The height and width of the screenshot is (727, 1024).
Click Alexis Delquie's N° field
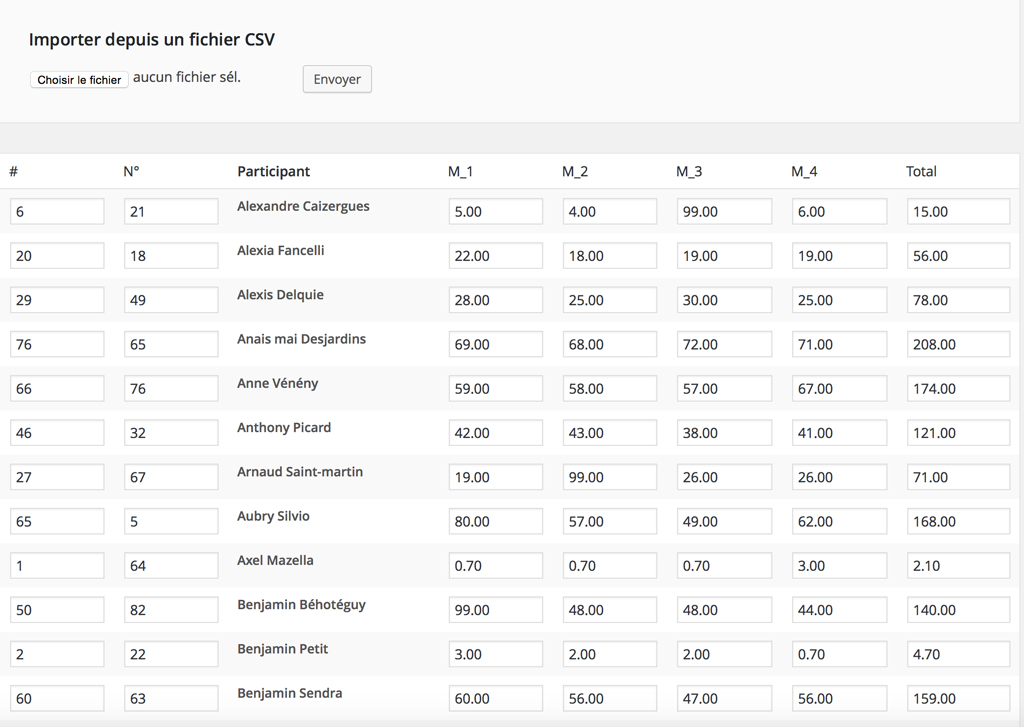point(170,300)
